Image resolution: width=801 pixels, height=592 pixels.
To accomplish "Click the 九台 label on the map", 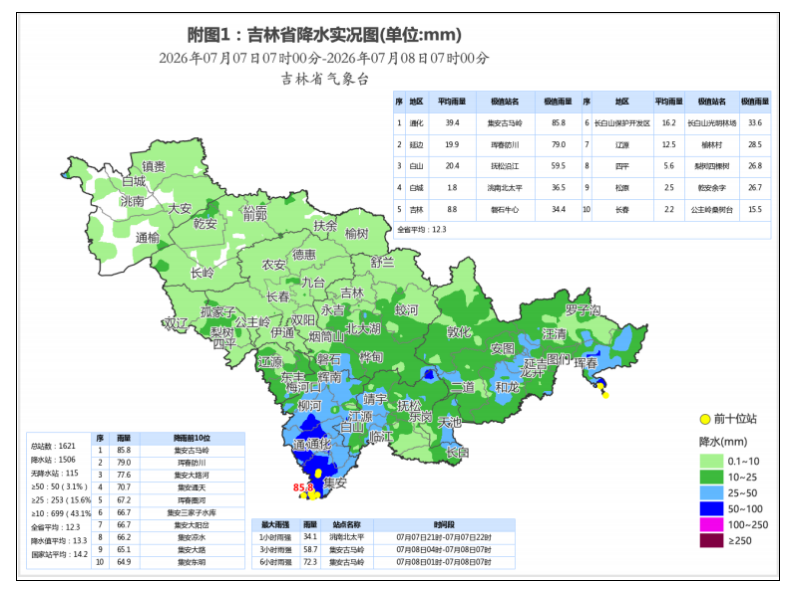I will [313, 282].
